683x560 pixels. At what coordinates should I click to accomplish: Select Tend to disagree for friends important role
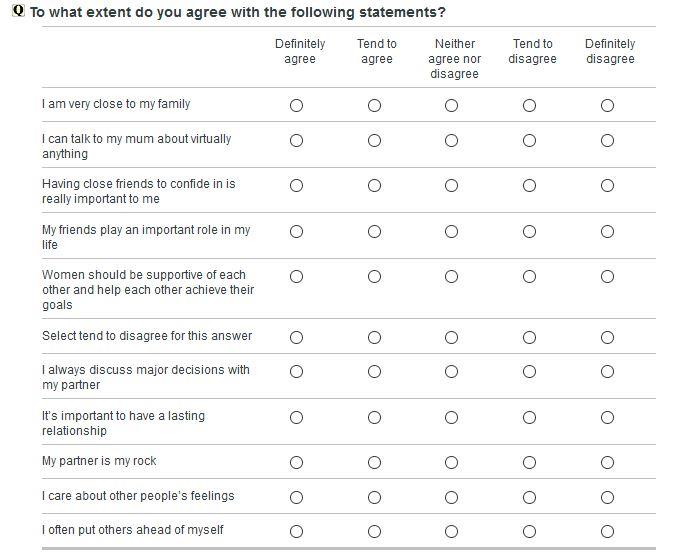[529, 231]
